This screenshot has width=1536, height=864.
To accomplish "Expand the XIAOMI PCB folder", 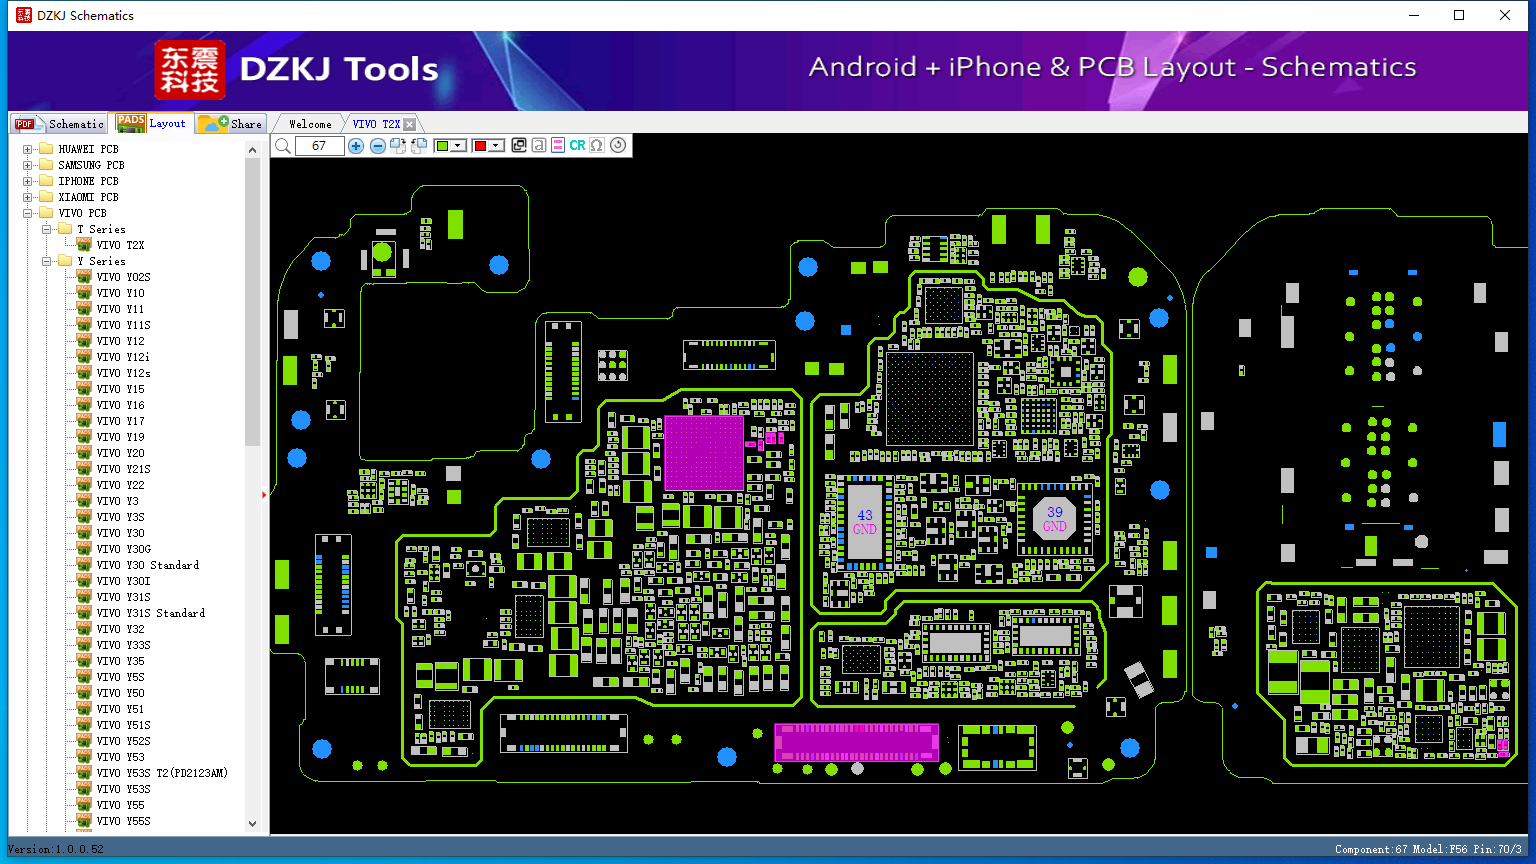I will point(28,197).
